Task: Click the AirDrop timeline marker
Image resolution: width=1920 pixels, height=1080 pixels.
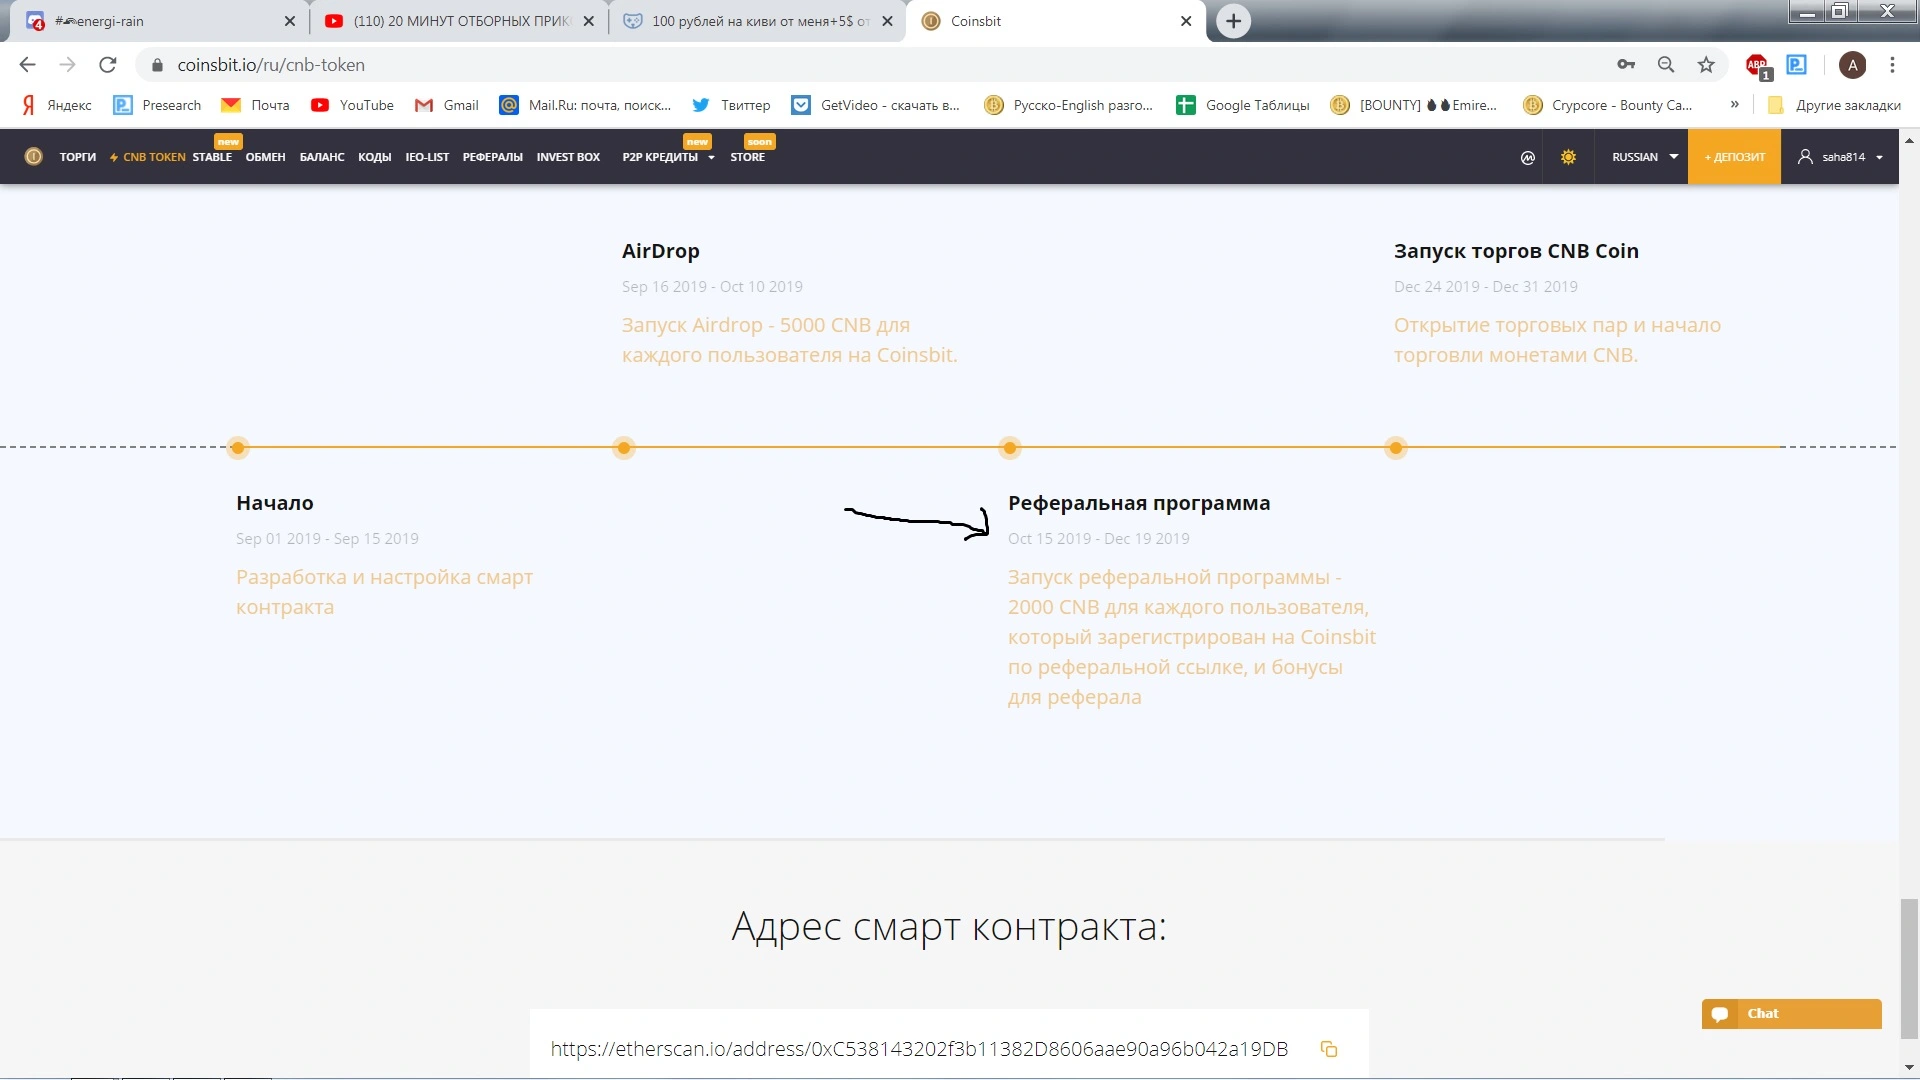Action: 623,447
